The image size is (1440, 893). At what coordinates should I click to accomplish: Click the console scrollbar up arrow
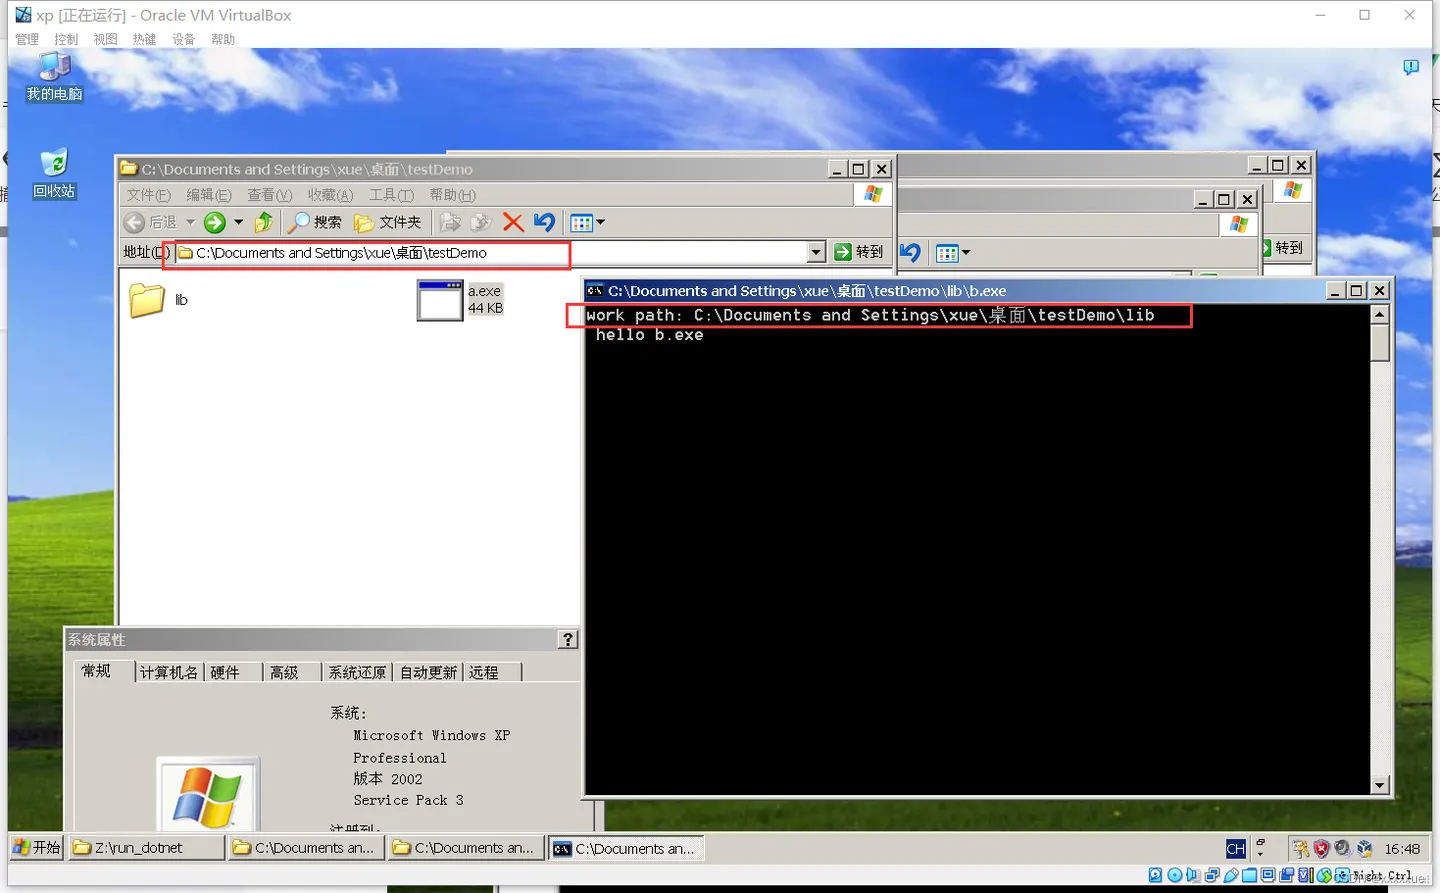(x=1380, y=315)
